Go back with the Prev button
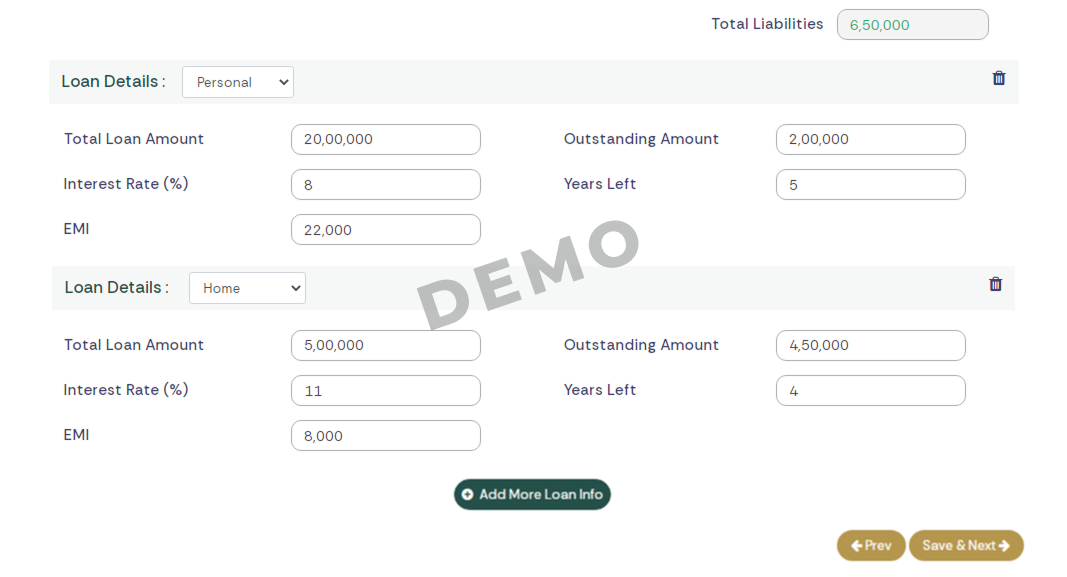 [871, 545]
